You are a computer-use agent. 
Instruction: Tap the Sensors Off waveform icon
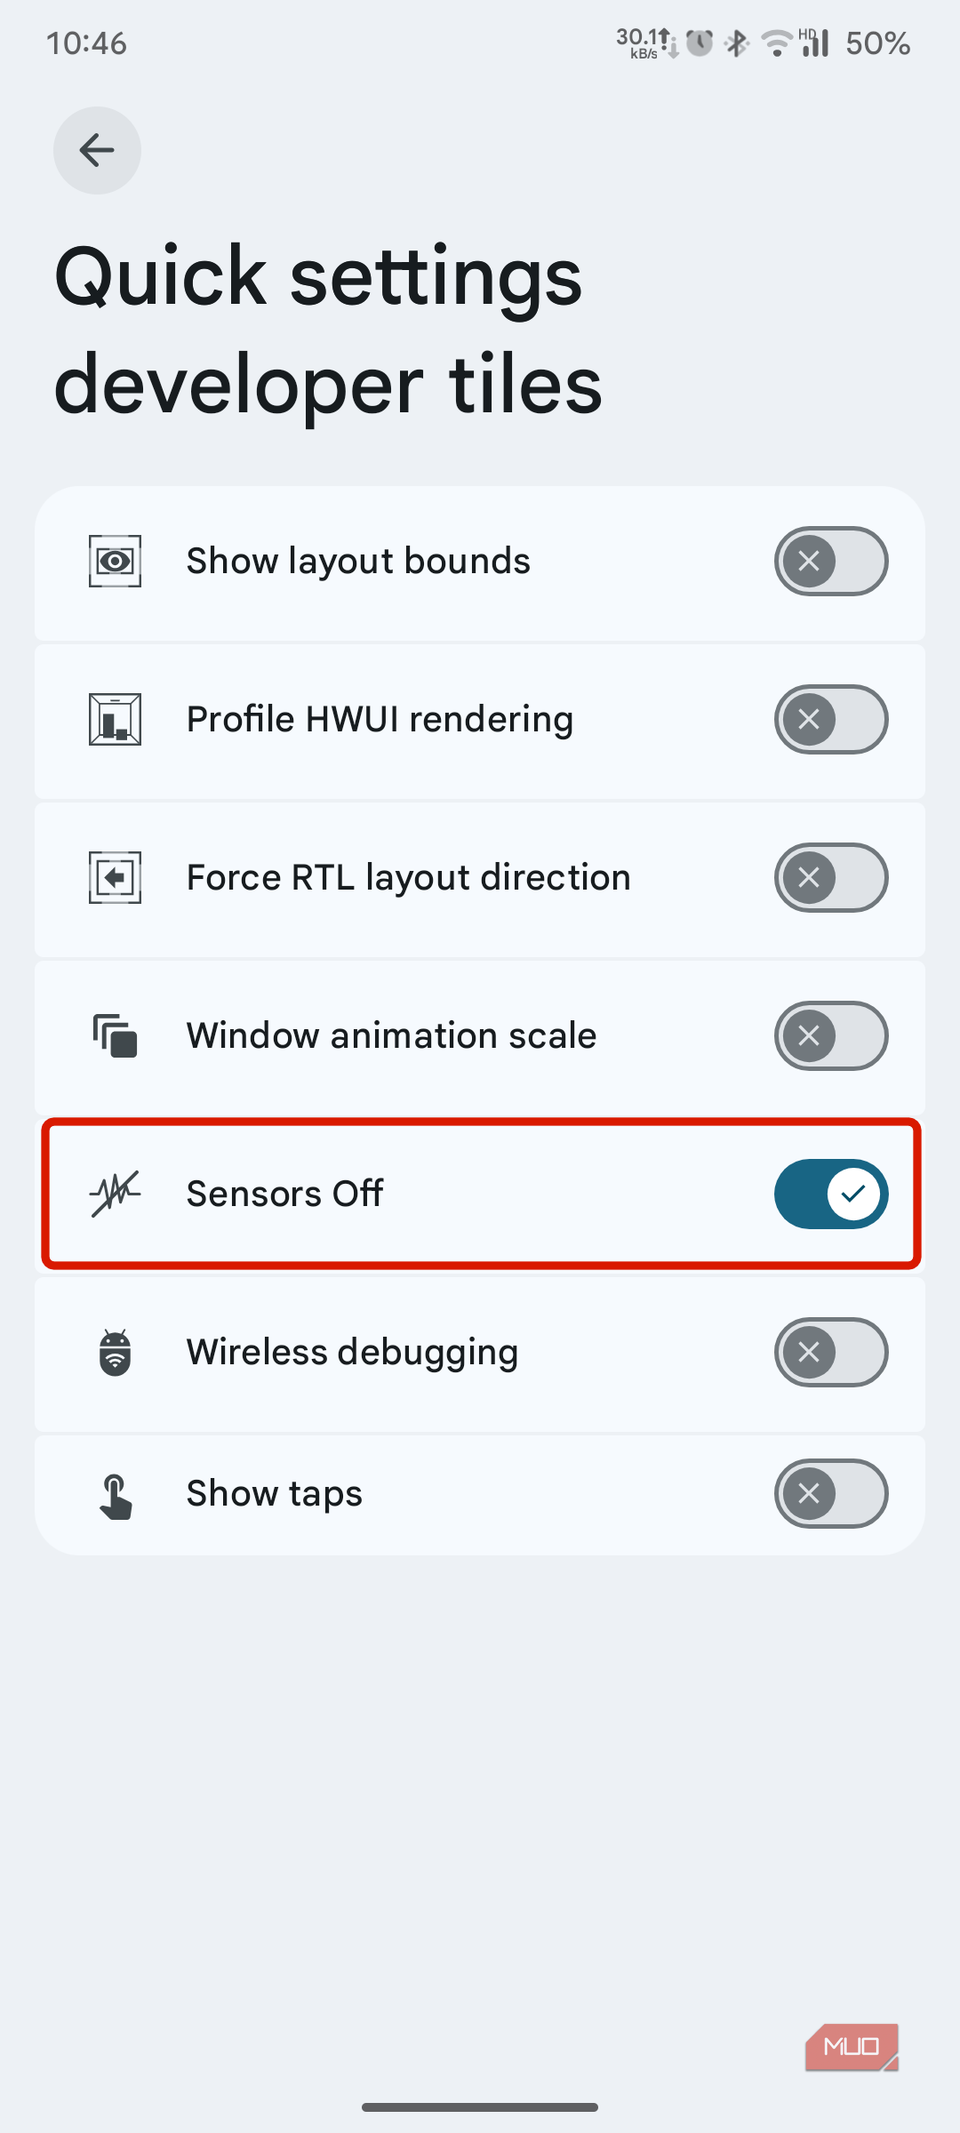(115, 1193)
